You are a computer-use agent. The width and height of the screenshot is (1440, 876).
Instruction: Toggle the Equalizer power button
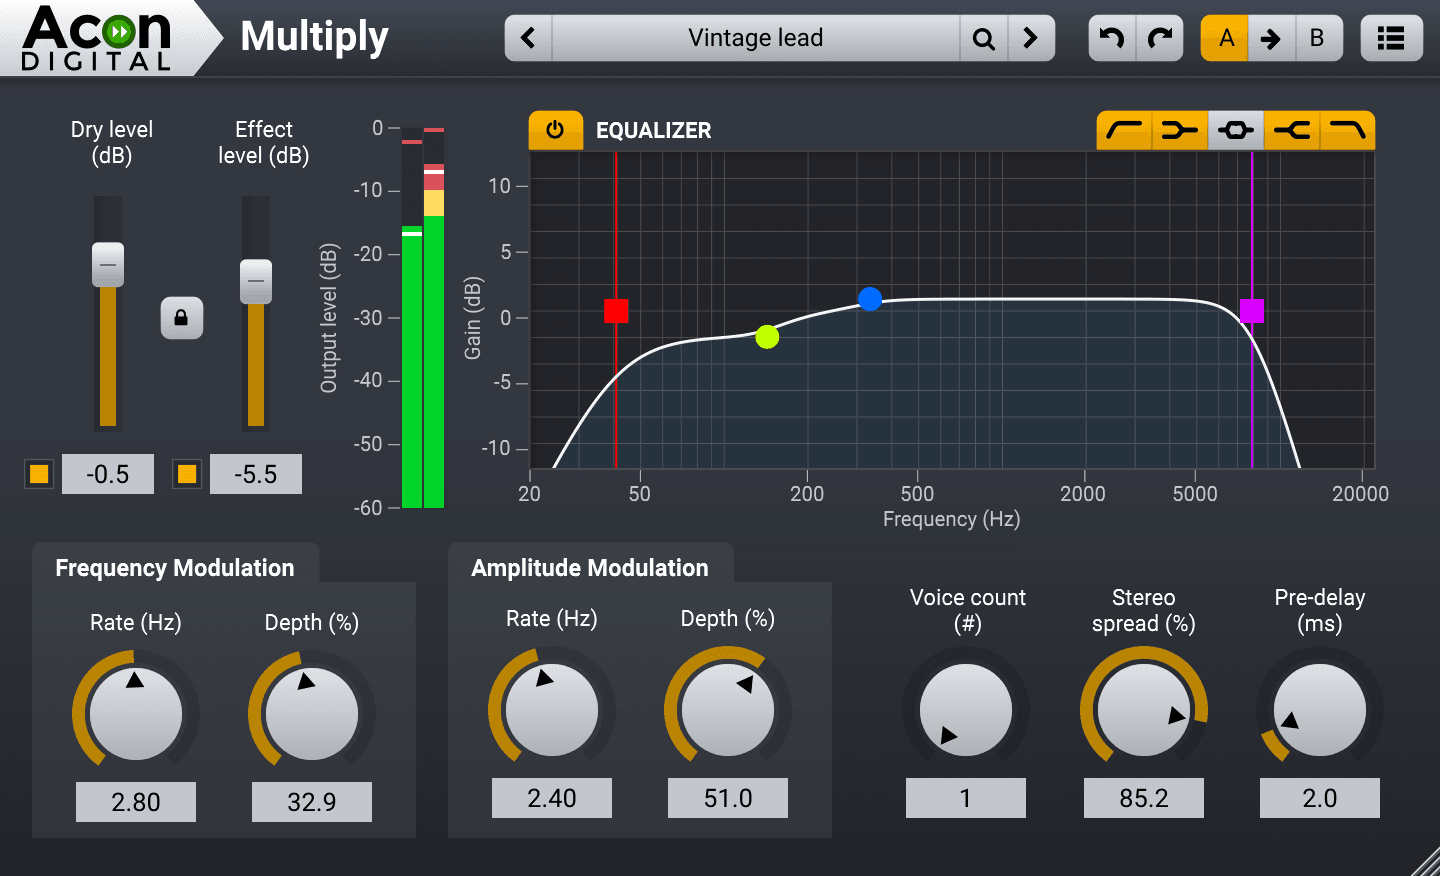(x=556, y=130)
